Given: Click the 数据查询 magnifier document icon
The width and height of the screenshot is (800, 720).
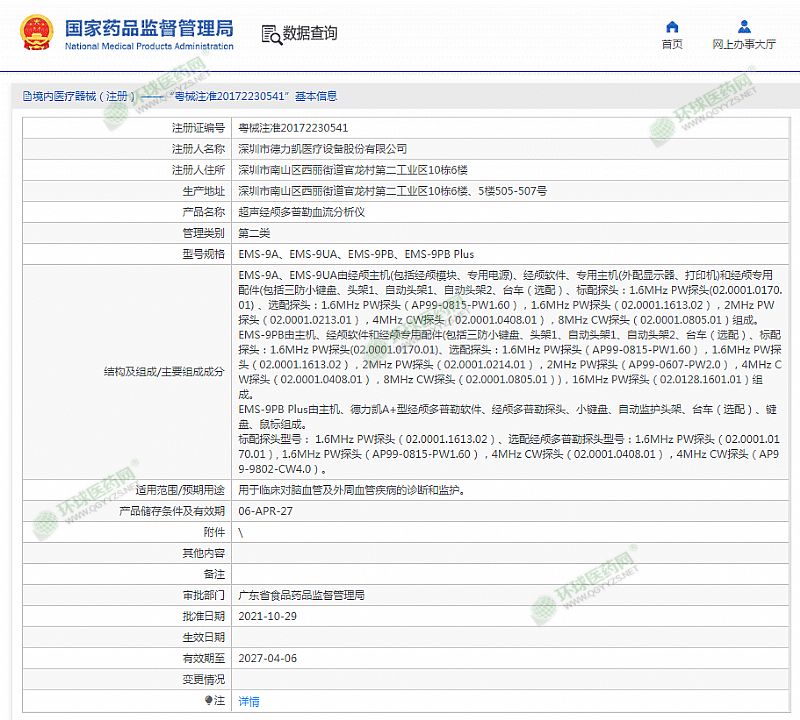Looking at the screenshot, I should point(270,34).
